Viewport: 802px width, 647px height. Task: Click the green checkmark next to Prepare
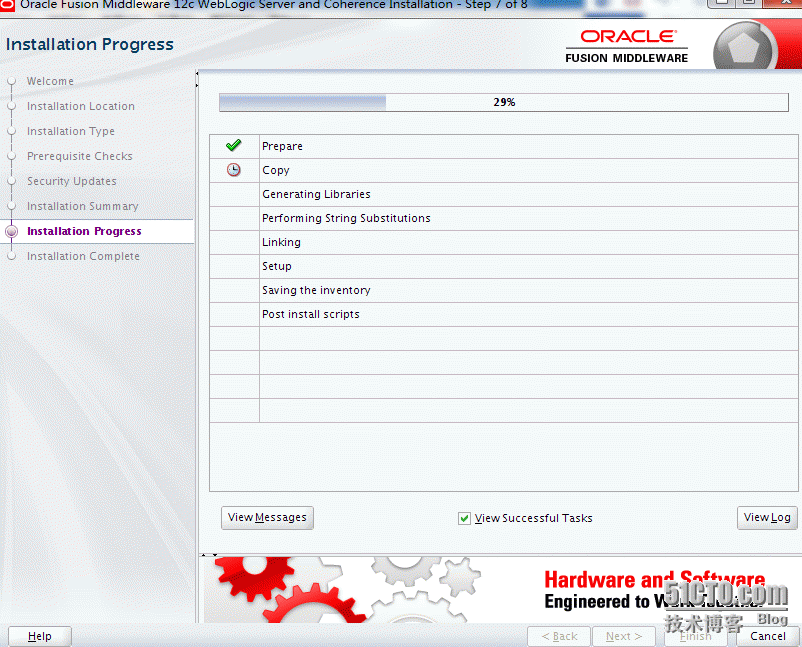click(x=233, y=146)
